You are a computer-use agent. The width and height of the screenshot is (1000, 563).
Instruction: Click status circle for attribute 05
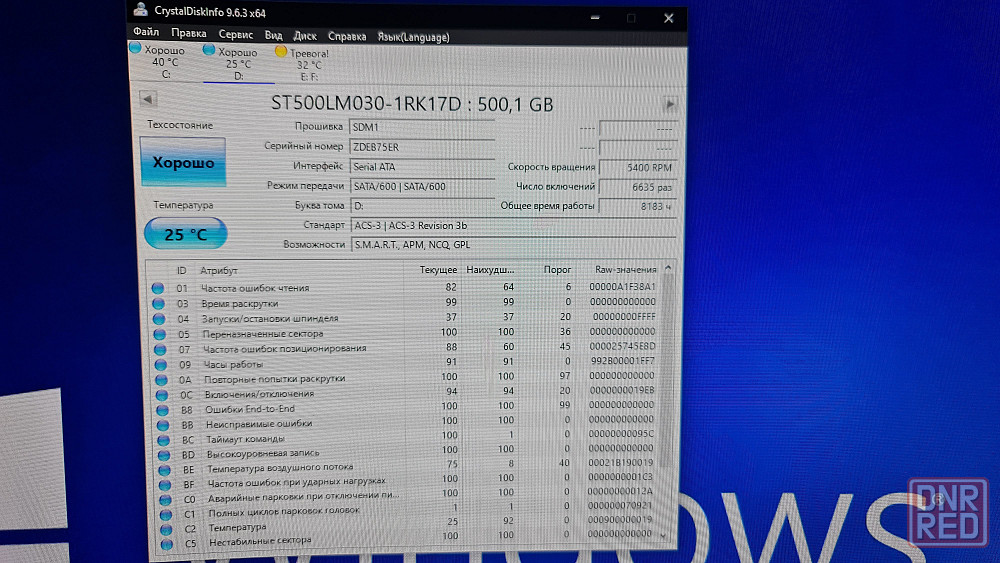[x=159, y=334]
